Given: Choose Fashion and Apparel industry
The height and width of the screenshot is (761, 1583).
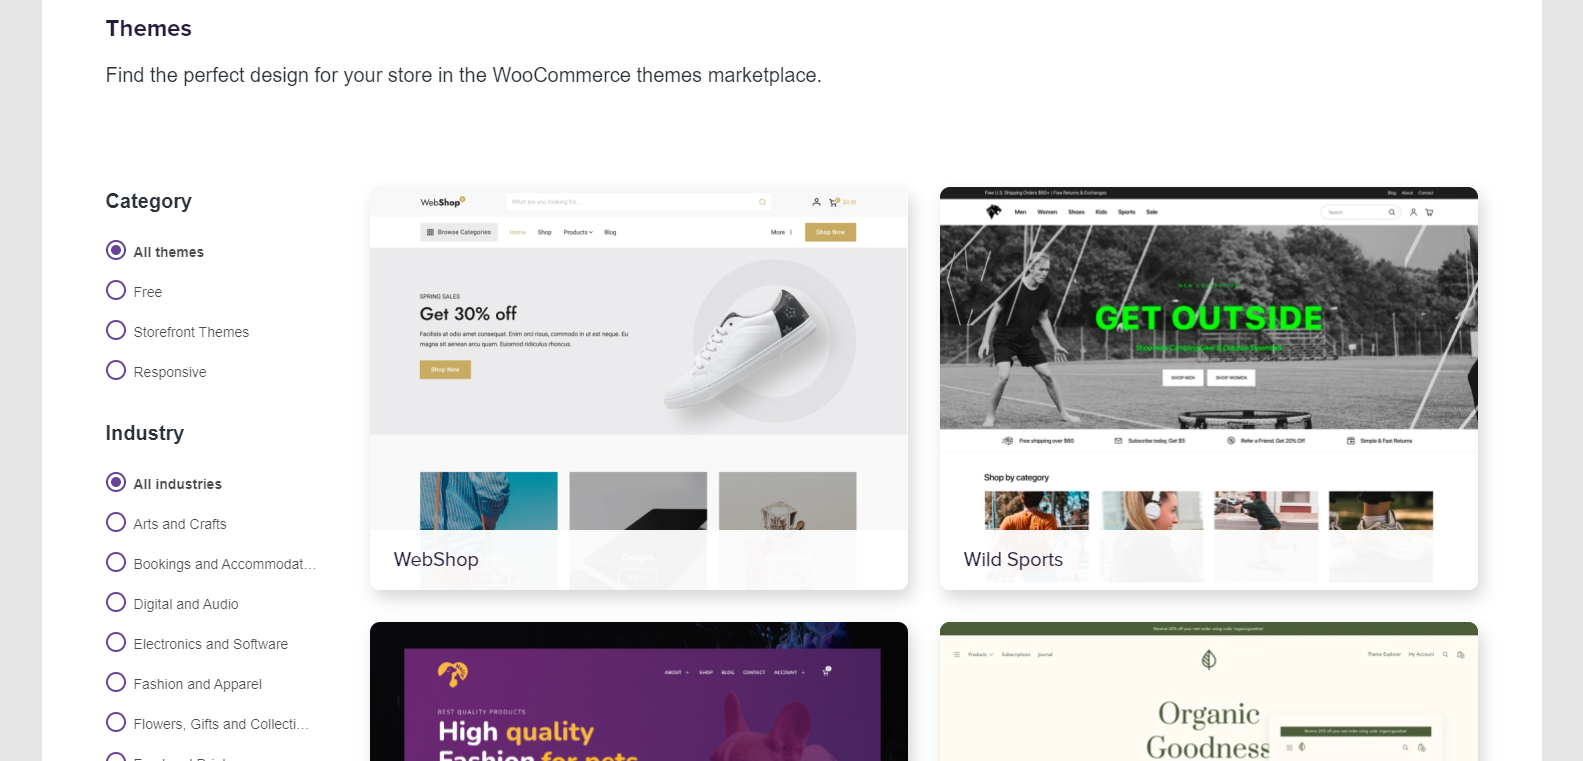Looking at the screenshot, I should [x=116, y=682].
